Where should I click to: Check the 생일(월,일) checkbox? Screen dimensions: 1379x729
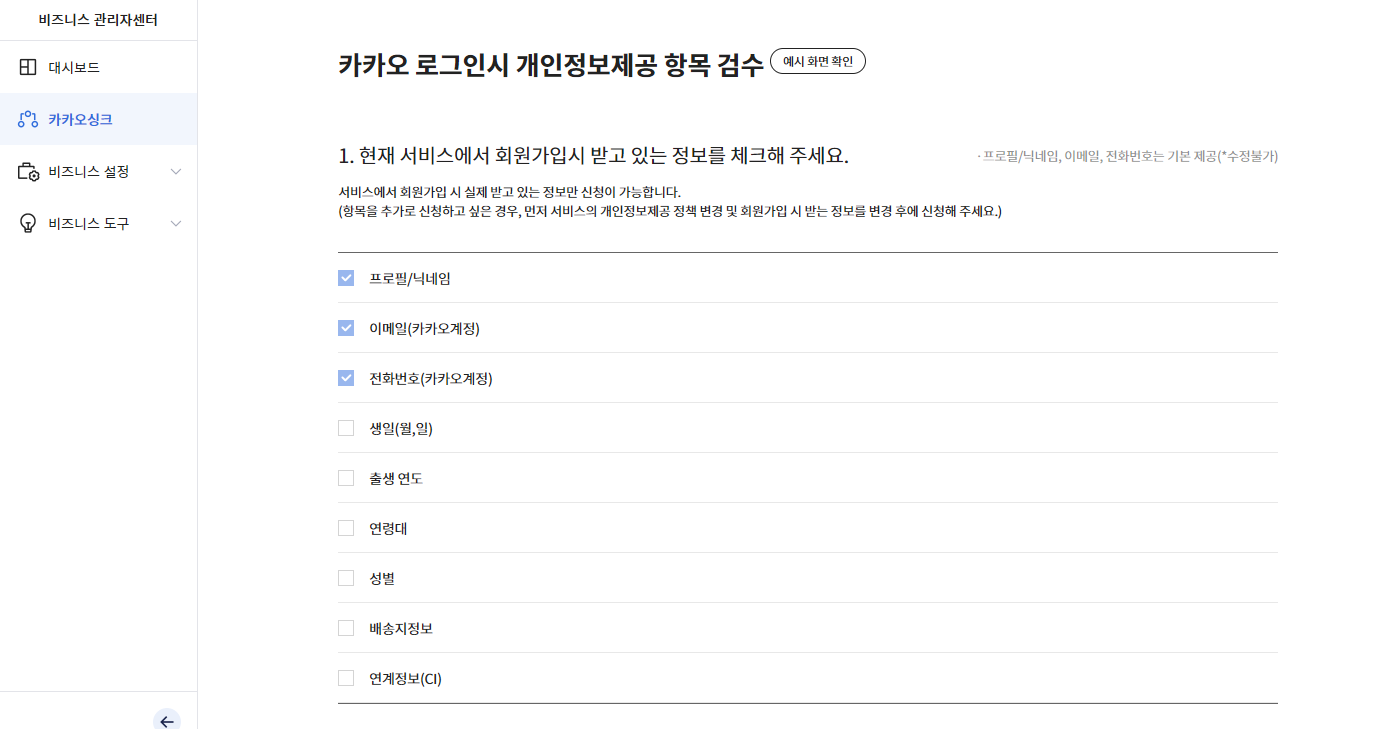346,428
